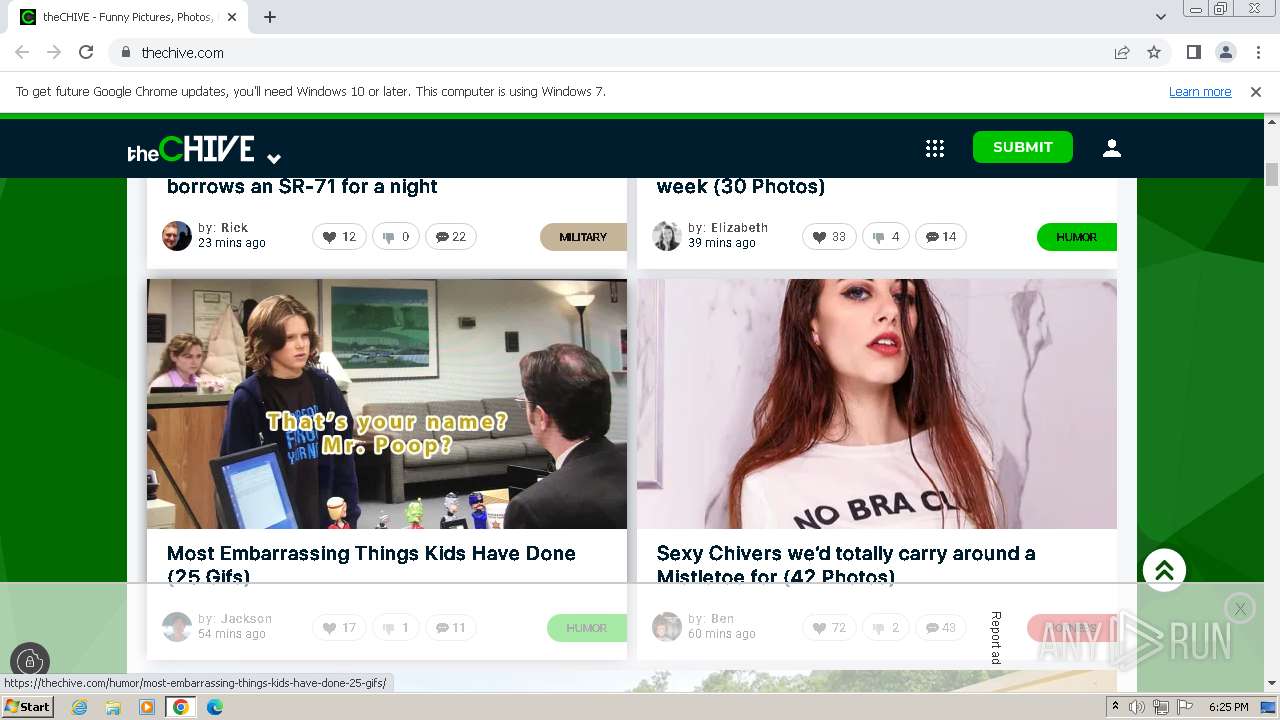This screenshot has height=720, width=1280.
Task: Click the green SUBMIT button
Action: [x=1022, y=147]
